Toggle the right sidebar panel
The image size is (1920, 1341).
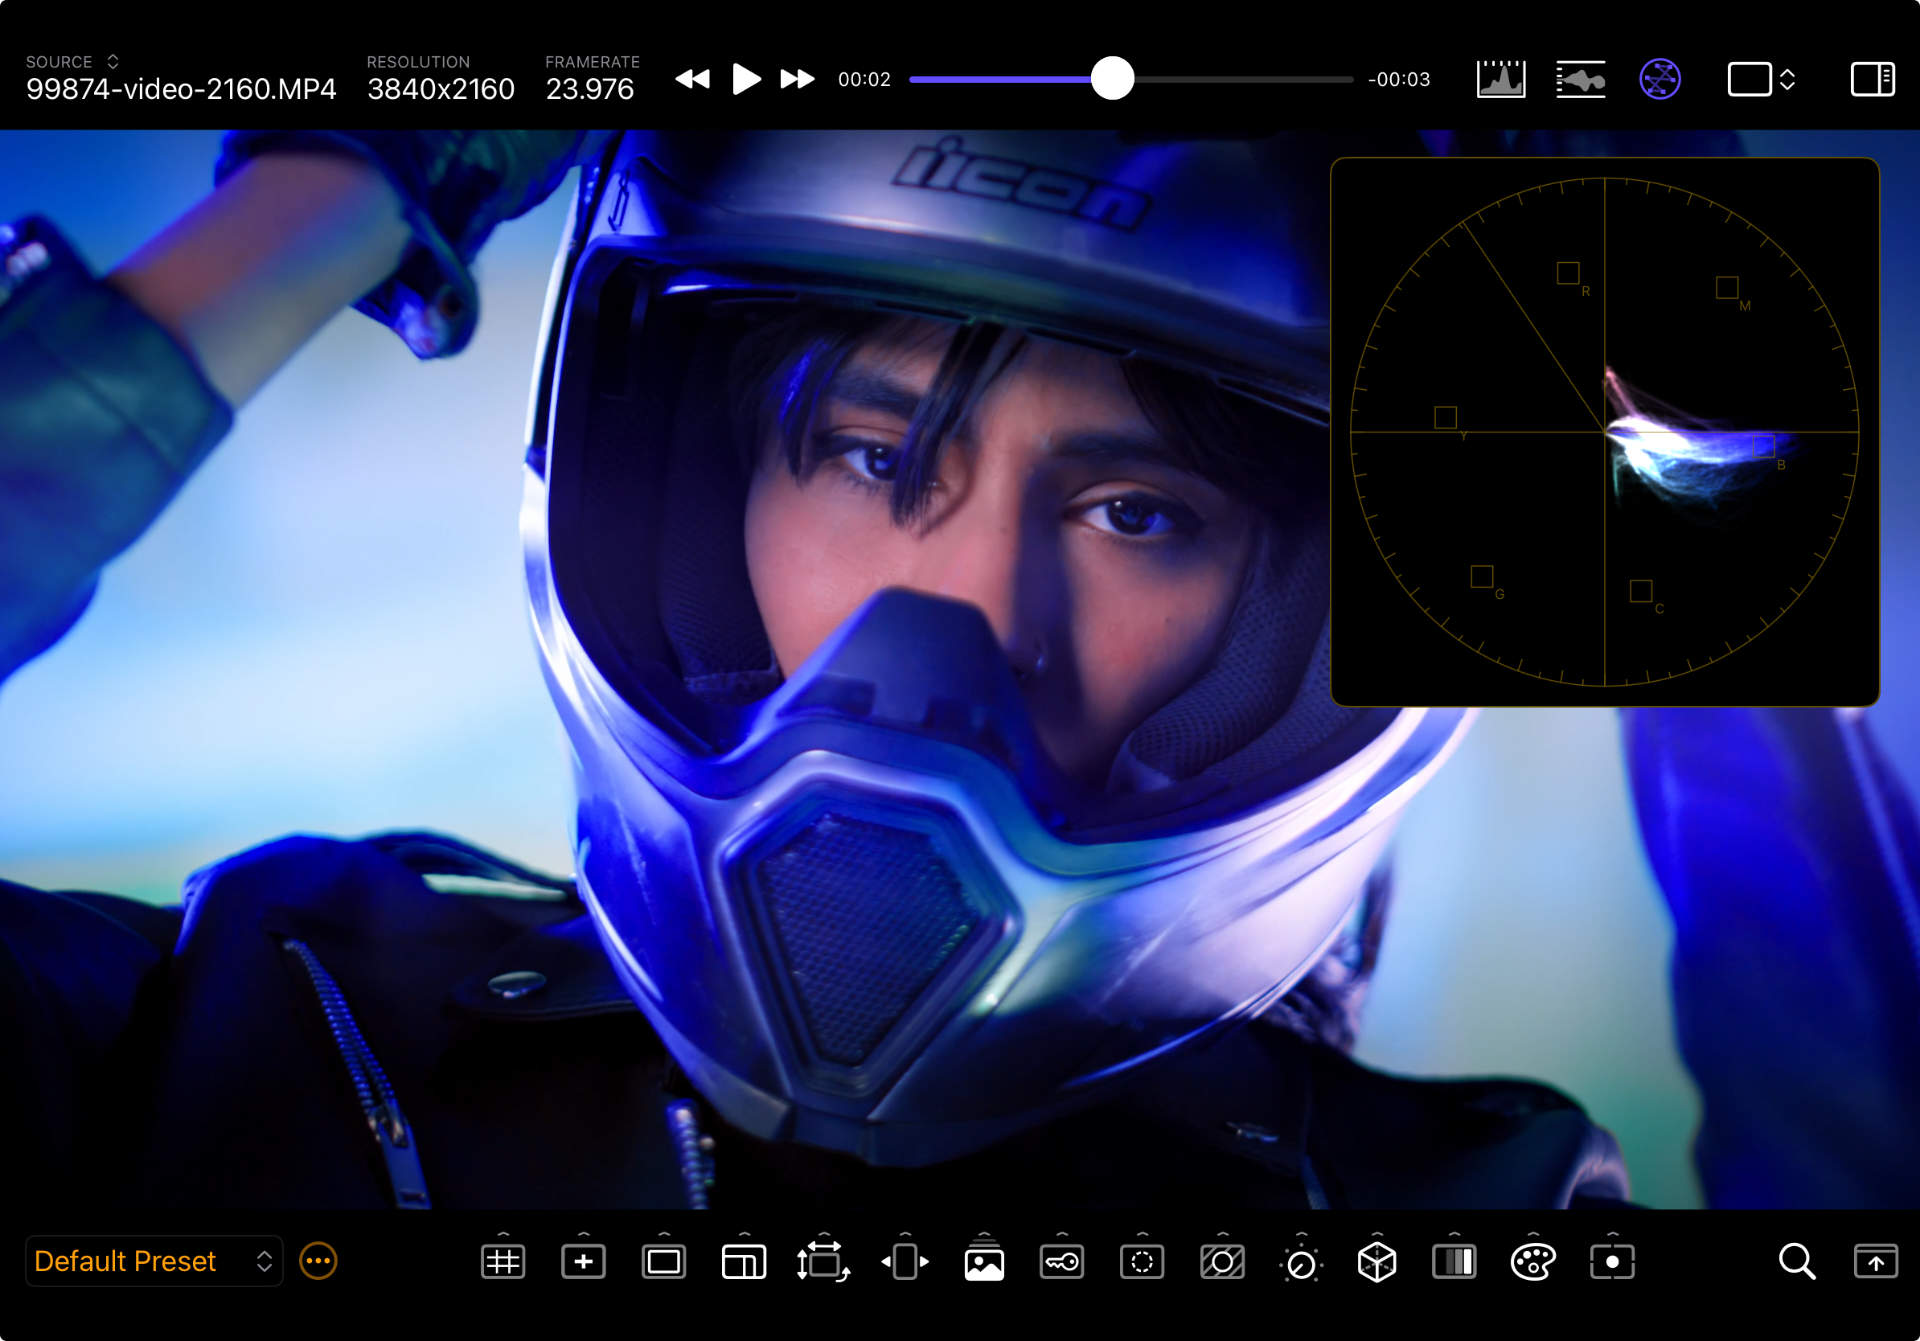pyautogui.click(x=1872, y=79)
